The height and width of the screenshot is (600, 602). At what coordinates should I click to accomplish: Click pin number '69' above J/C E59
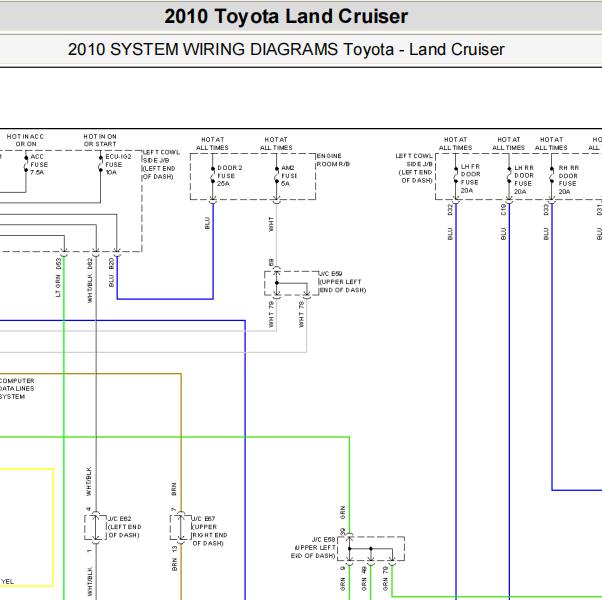click(271, 263)
